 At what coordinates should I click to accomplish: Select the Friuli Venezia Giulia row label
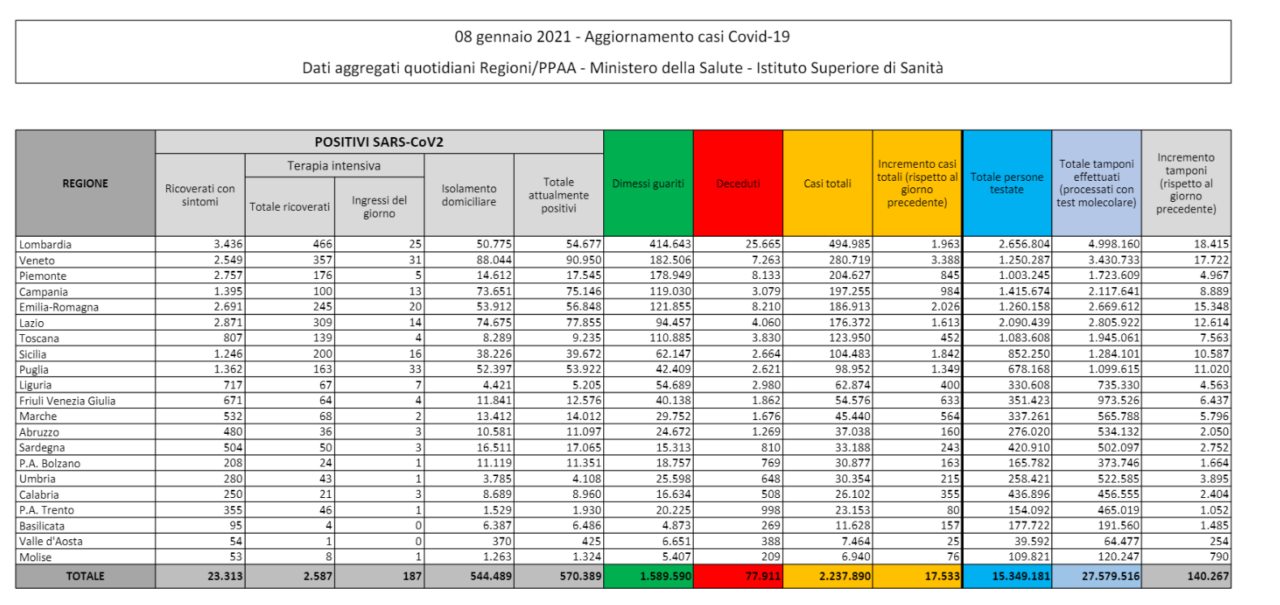(x=67, y=401)
